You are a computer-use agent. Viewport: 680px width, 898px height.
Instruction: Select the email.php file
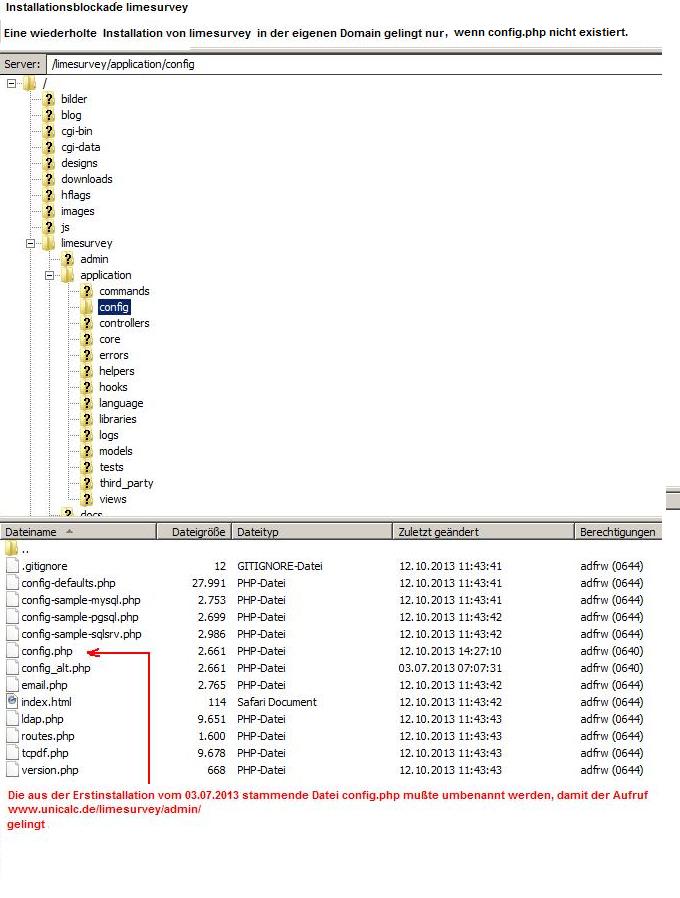pyautogui.click(x=44, y=686)
